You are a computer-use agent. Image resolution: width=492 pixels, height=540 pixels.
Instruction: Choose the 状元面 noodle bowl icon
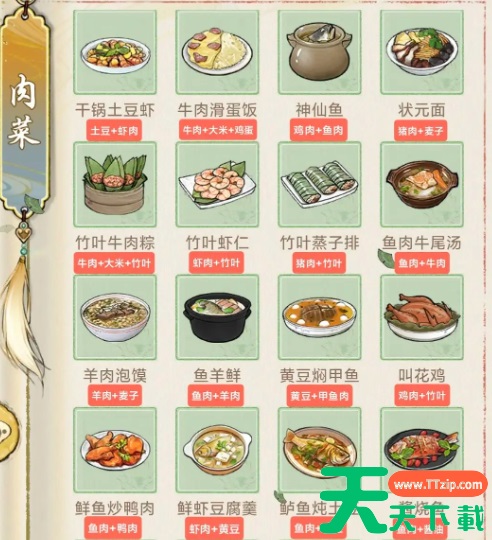coord(422,52)
